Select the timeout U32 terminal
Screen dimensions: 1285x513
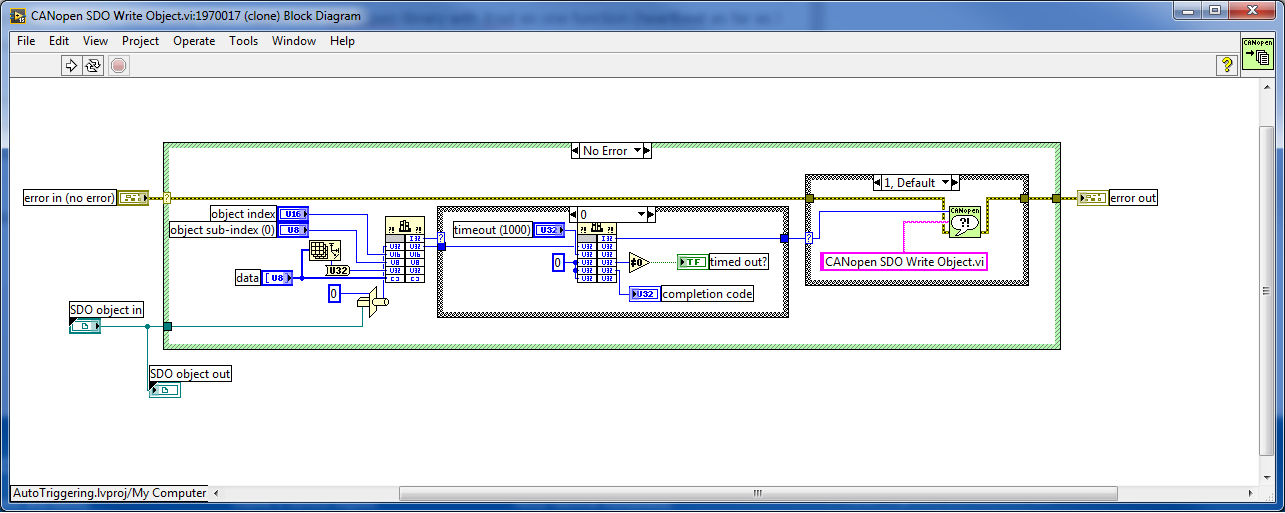(548, 230)
